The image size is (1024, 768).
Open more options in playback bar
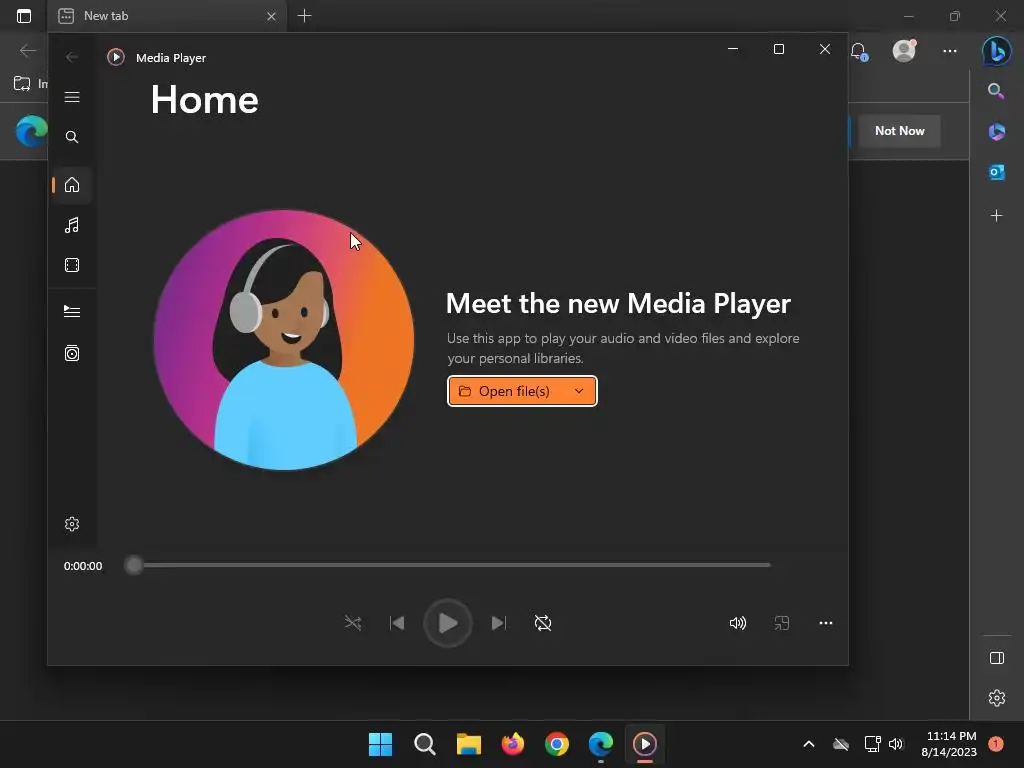[825, 623]
